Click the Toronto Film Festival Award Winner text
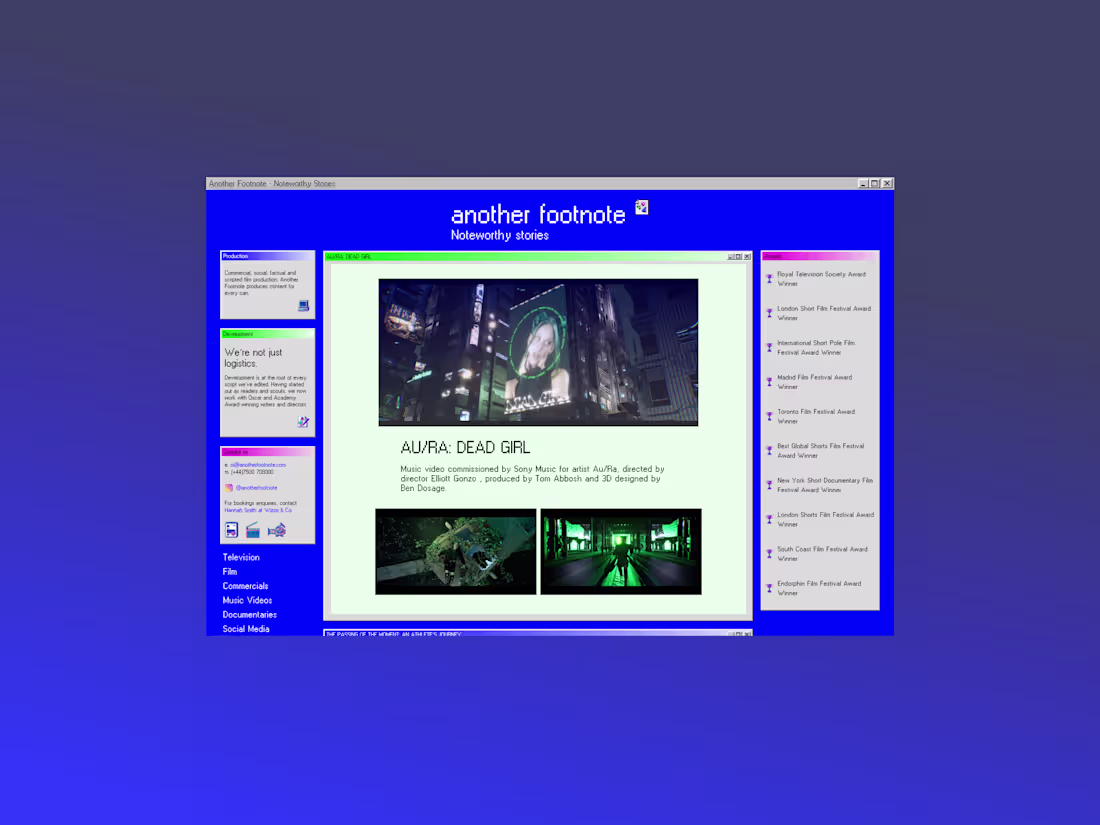The width and height of the screenshot is (1100, 825). click(x=815, y=416)
